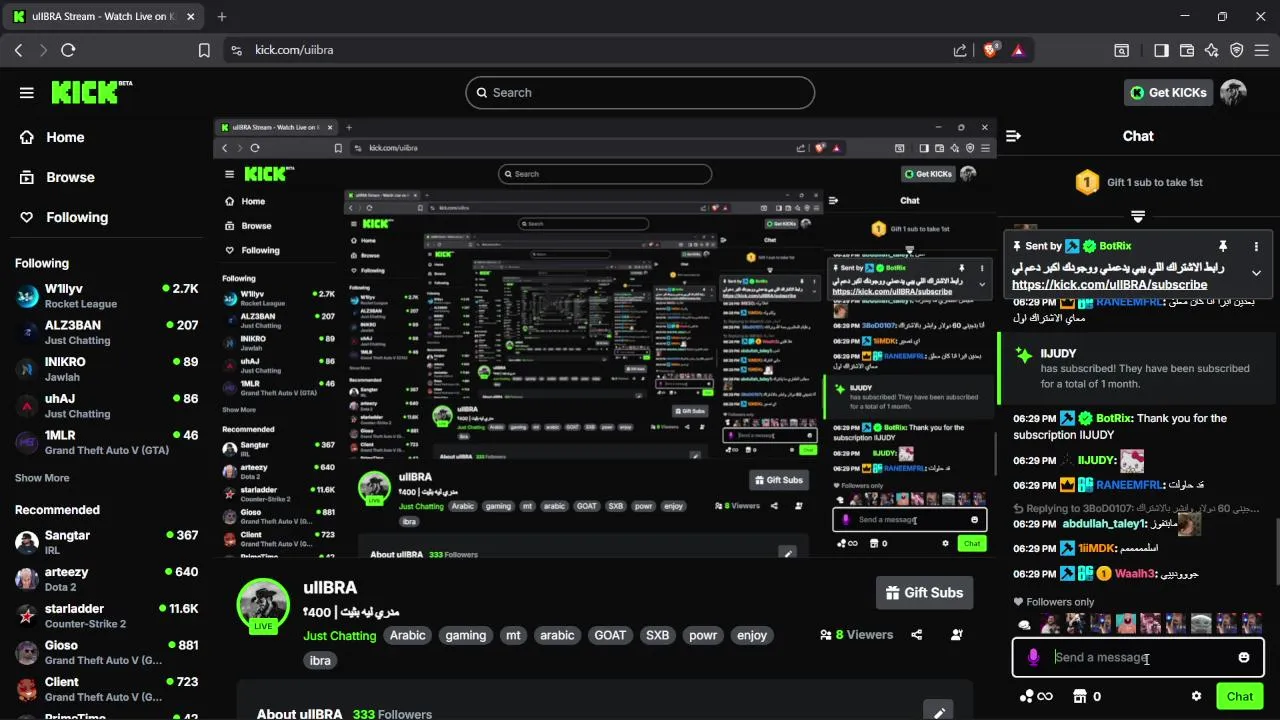Go back with the browser back arrow
The height and width of the screenshot is (720, 1280).
click(18, 50)
